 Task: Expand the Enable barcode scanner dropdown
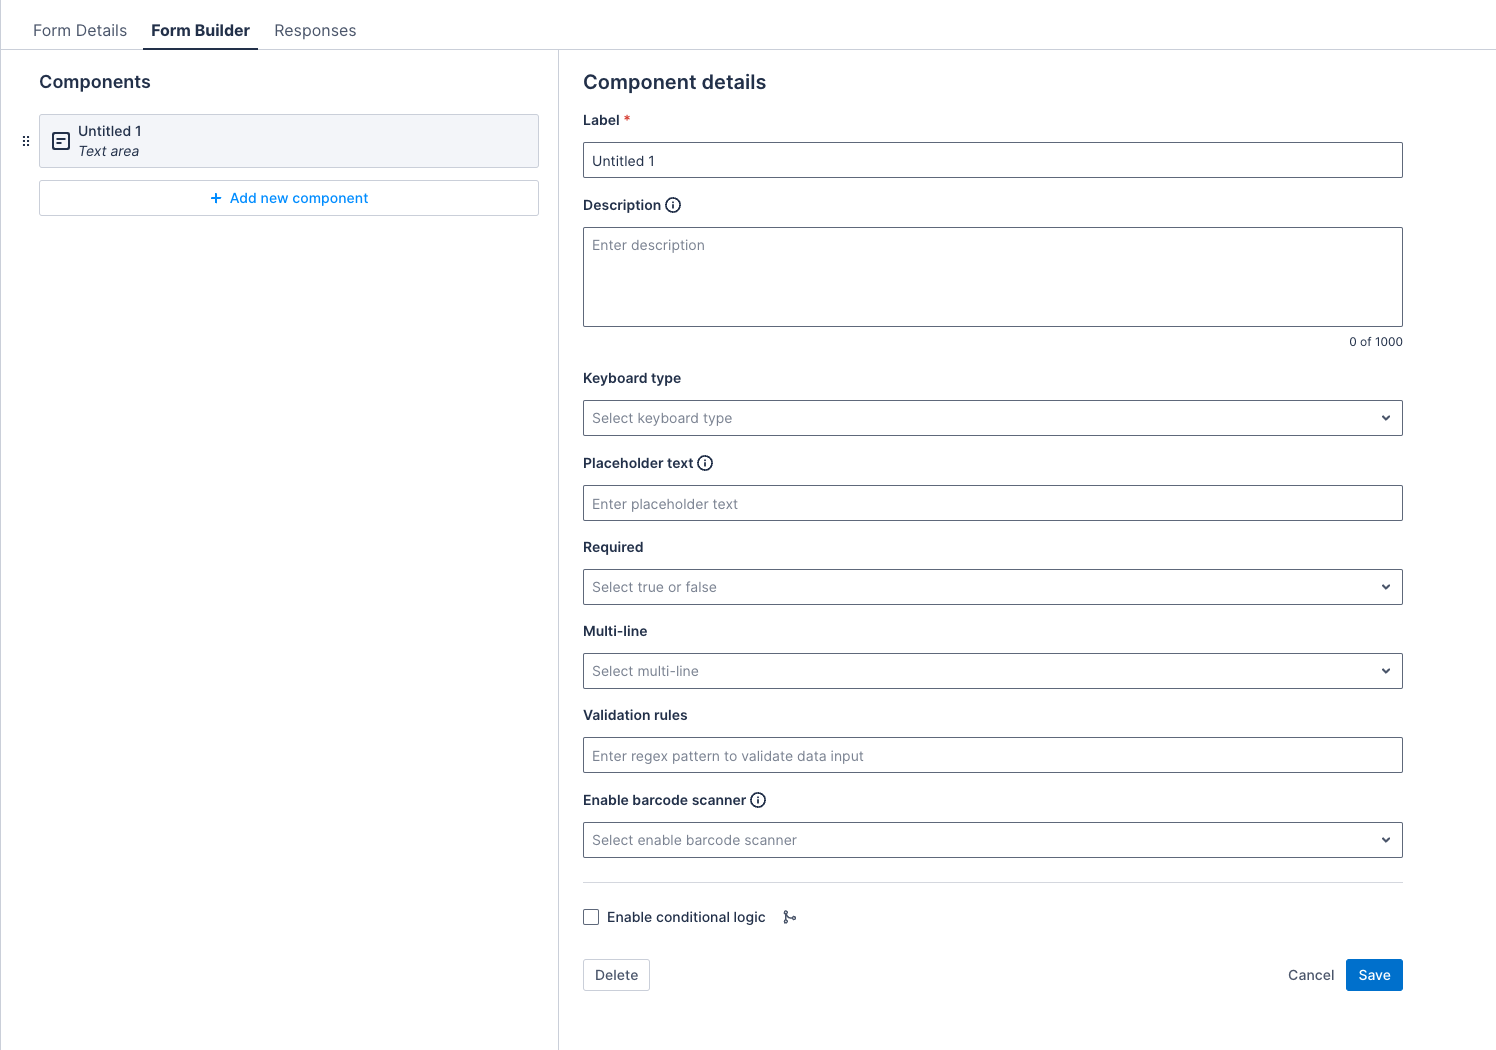click(x=991, y=840)
